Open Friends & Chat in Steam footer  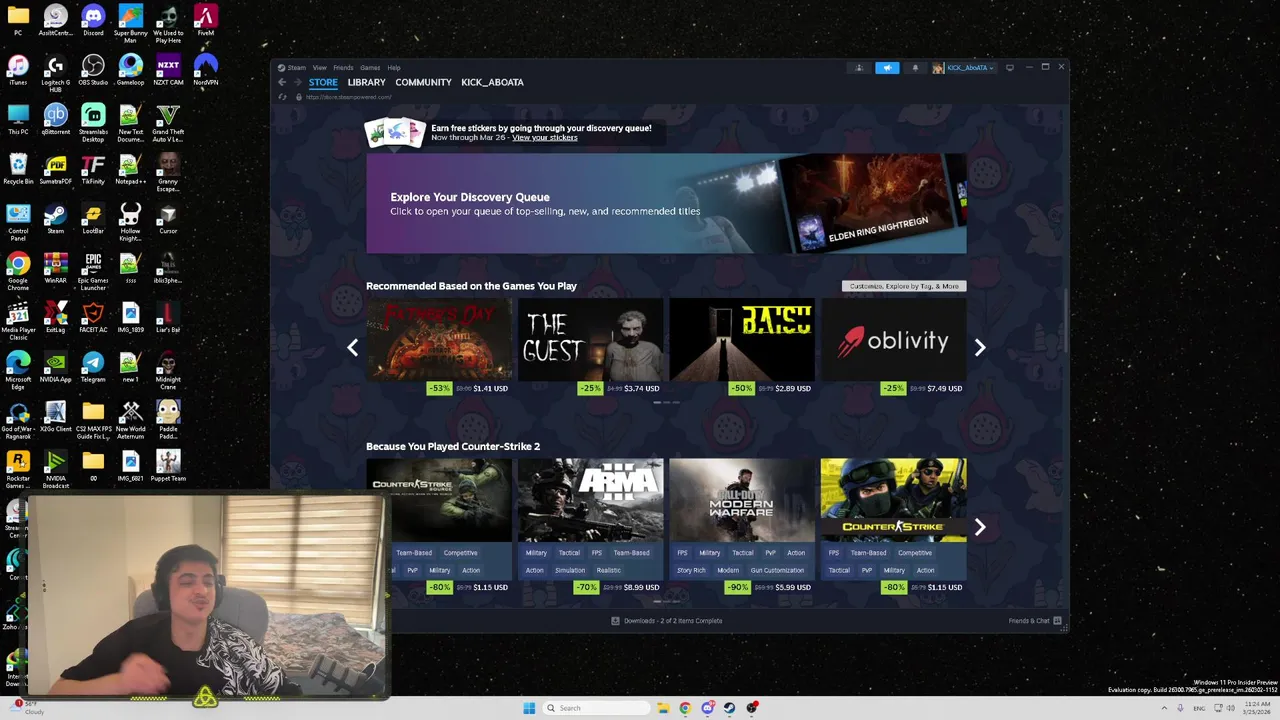coord(1035,621)
